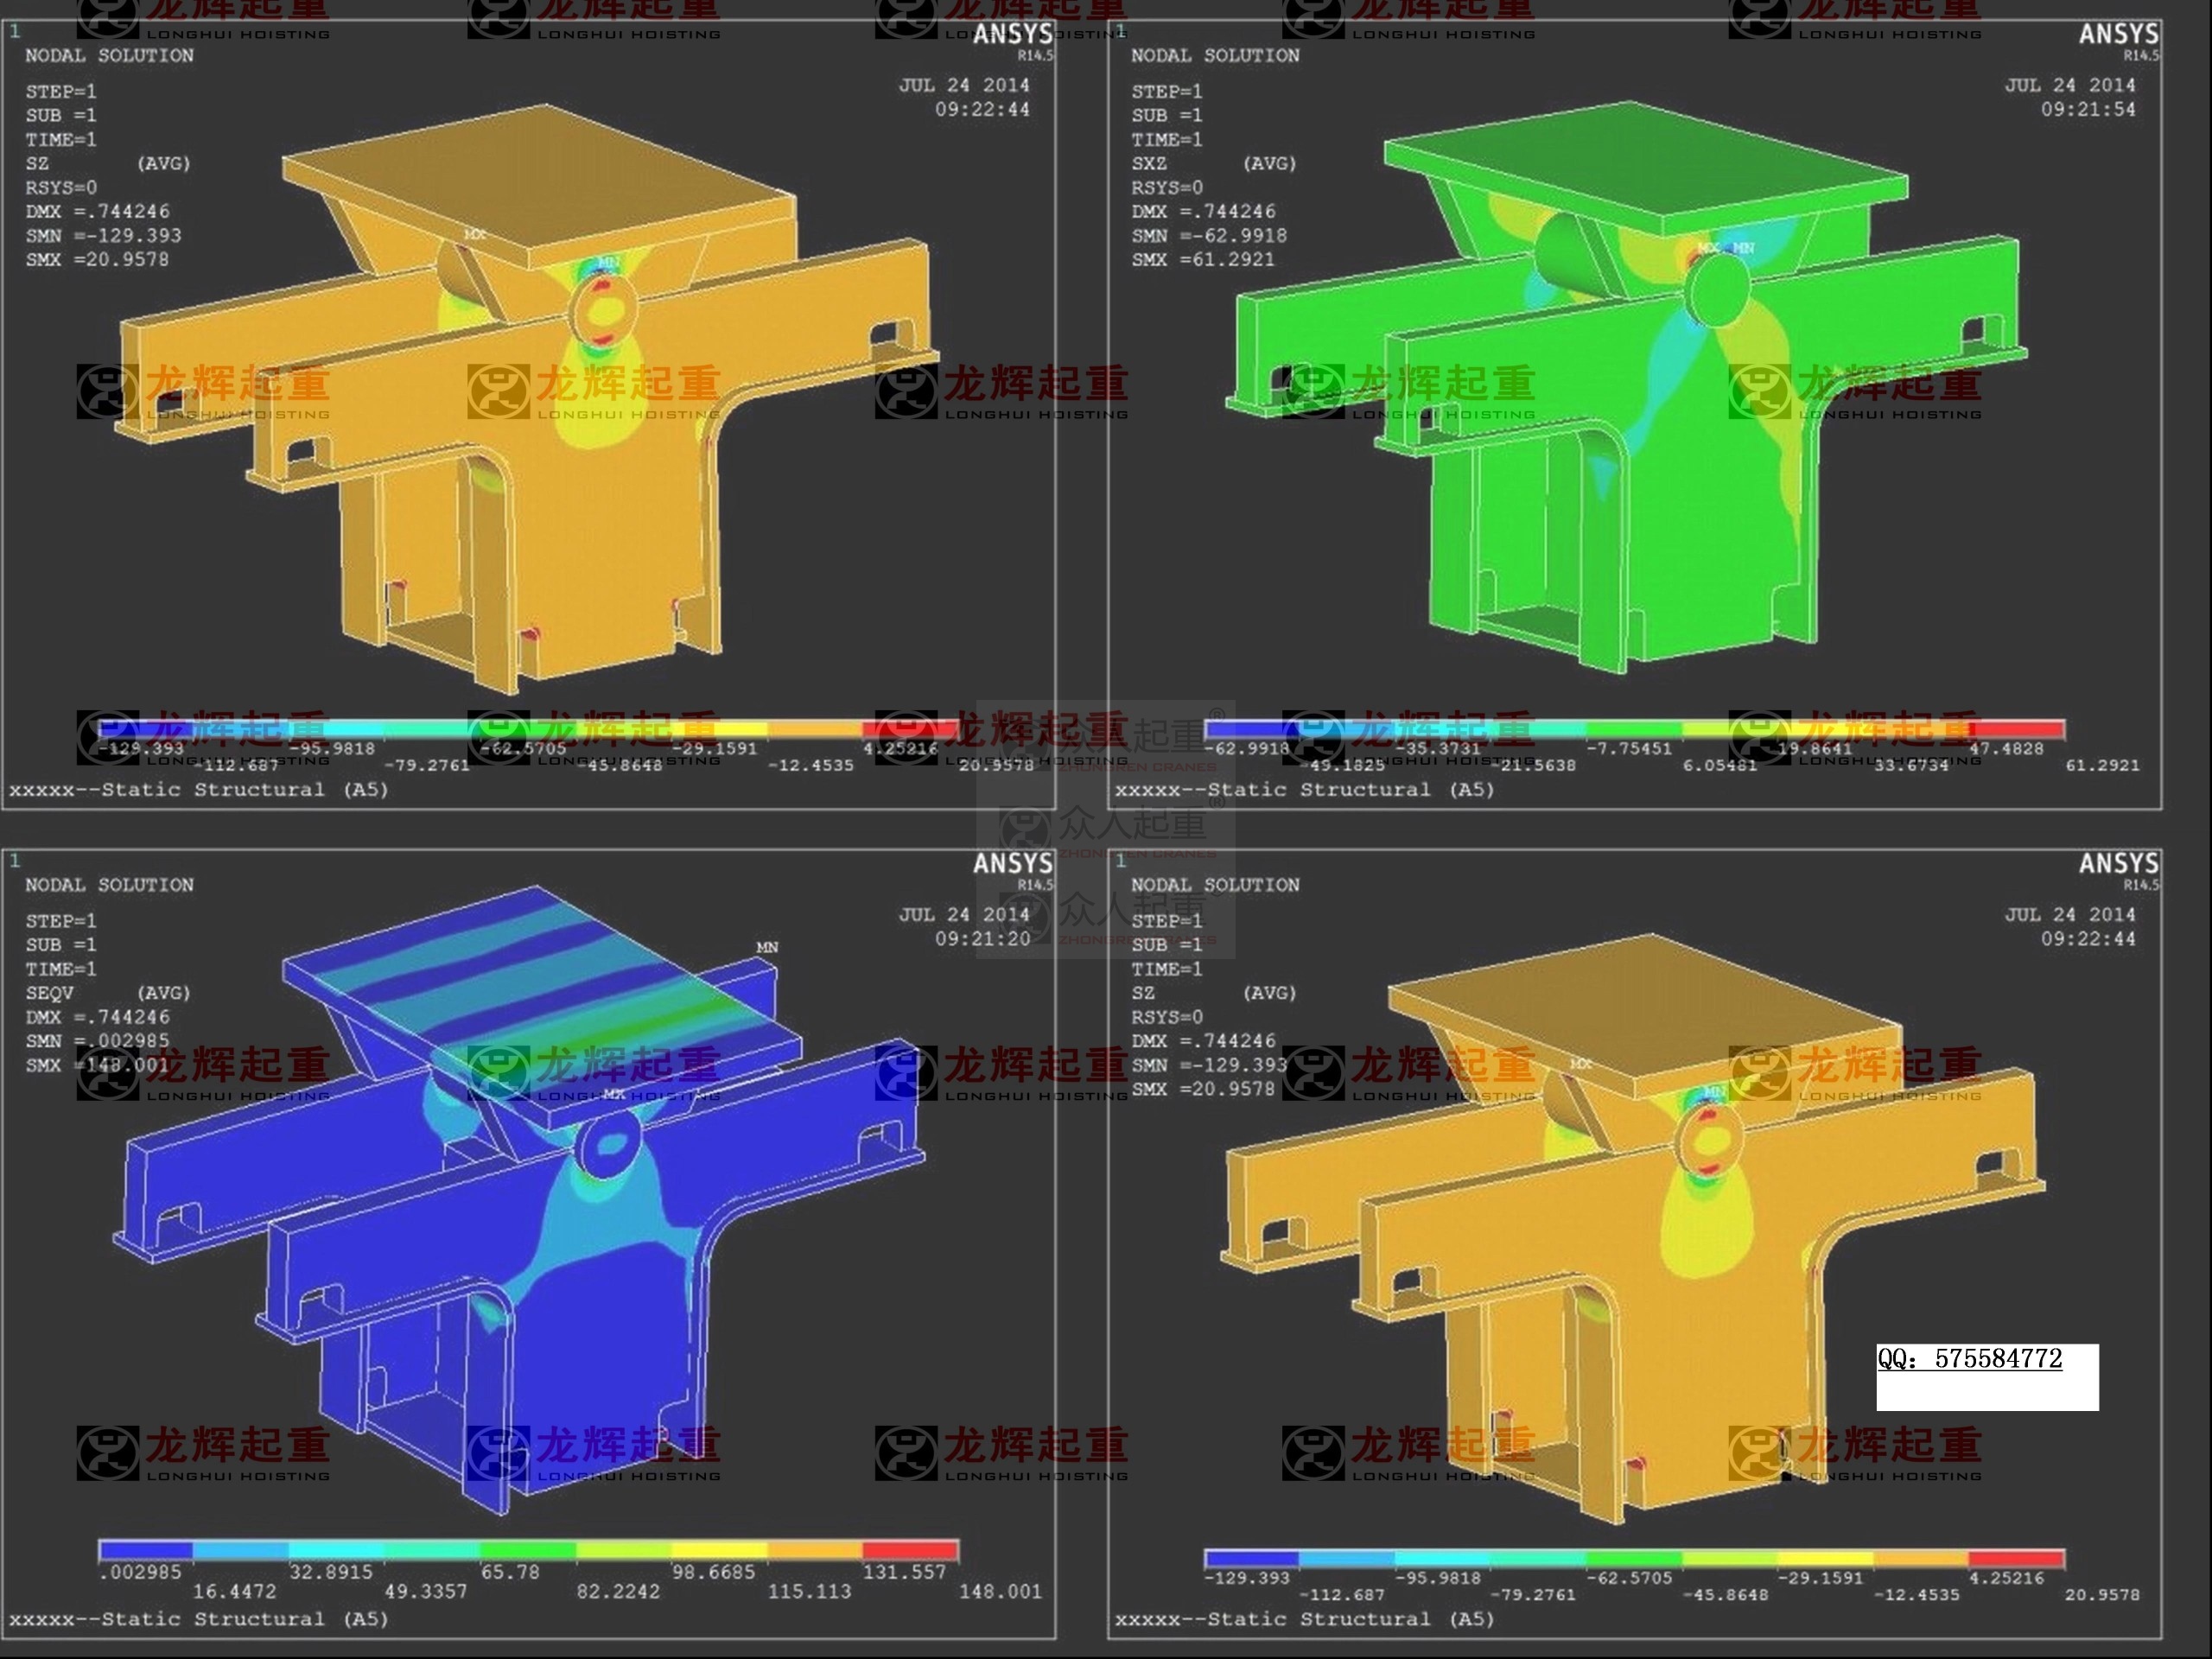
Task: Click the 09:21:20 timestamp
Action: point(982,938)
